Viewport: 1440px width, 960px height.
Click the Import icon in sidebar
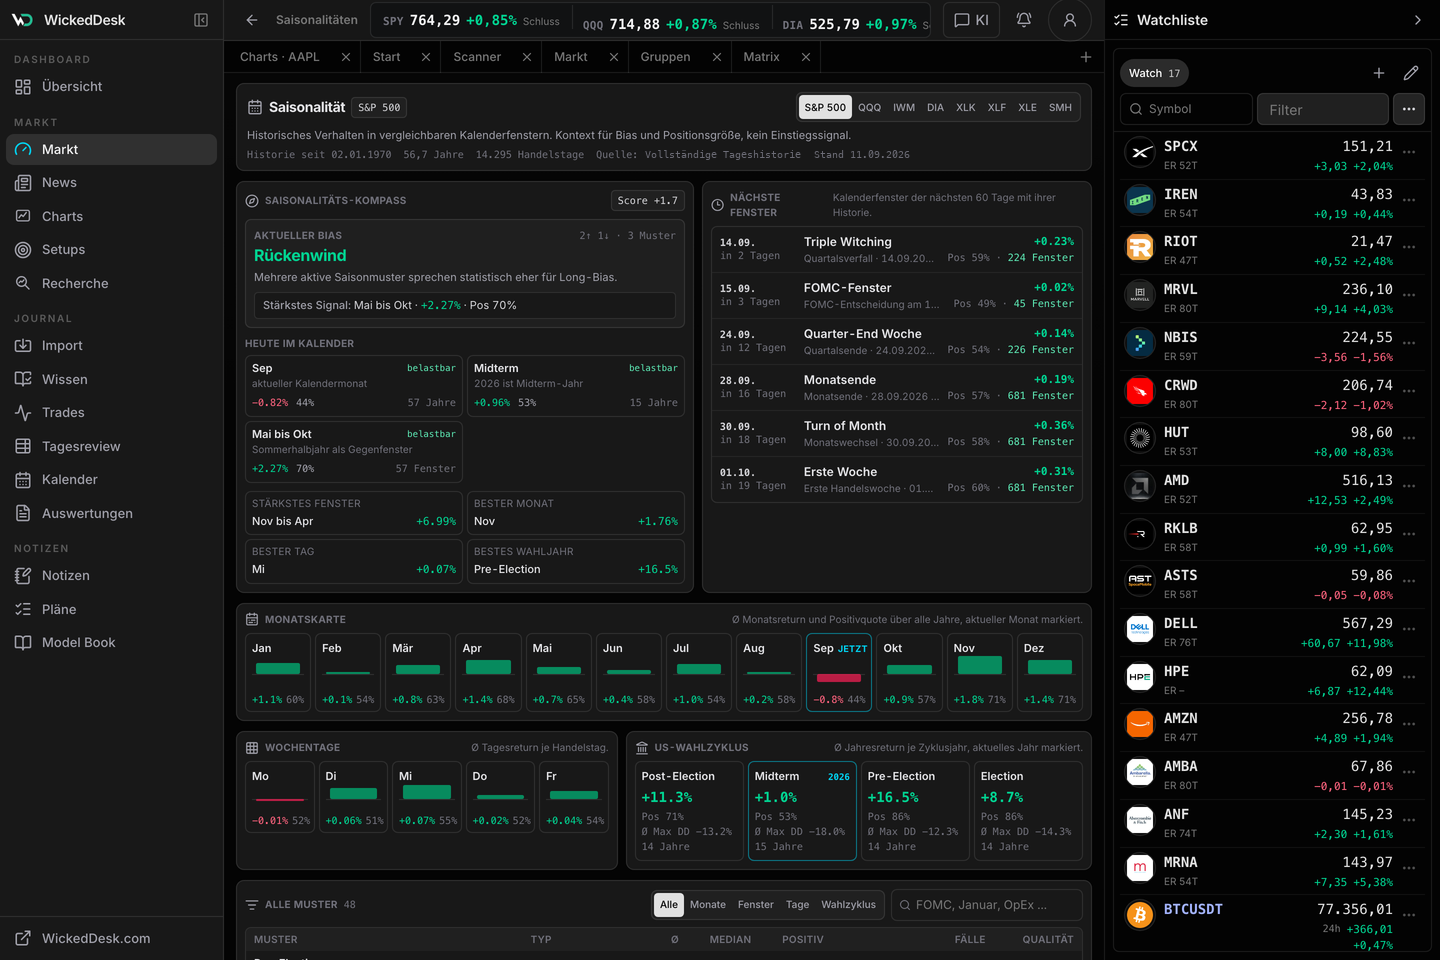(23, 346)
